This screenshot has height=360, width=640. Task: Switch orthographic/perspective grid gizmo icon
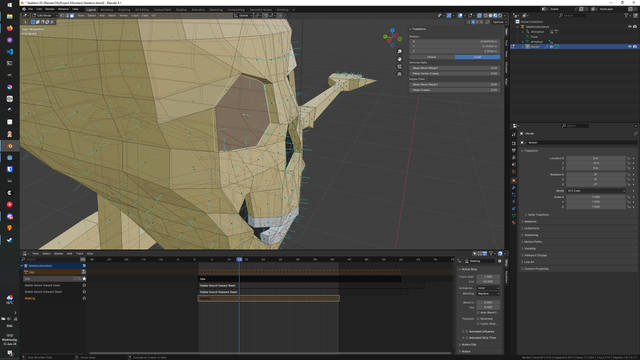point(399,74)
